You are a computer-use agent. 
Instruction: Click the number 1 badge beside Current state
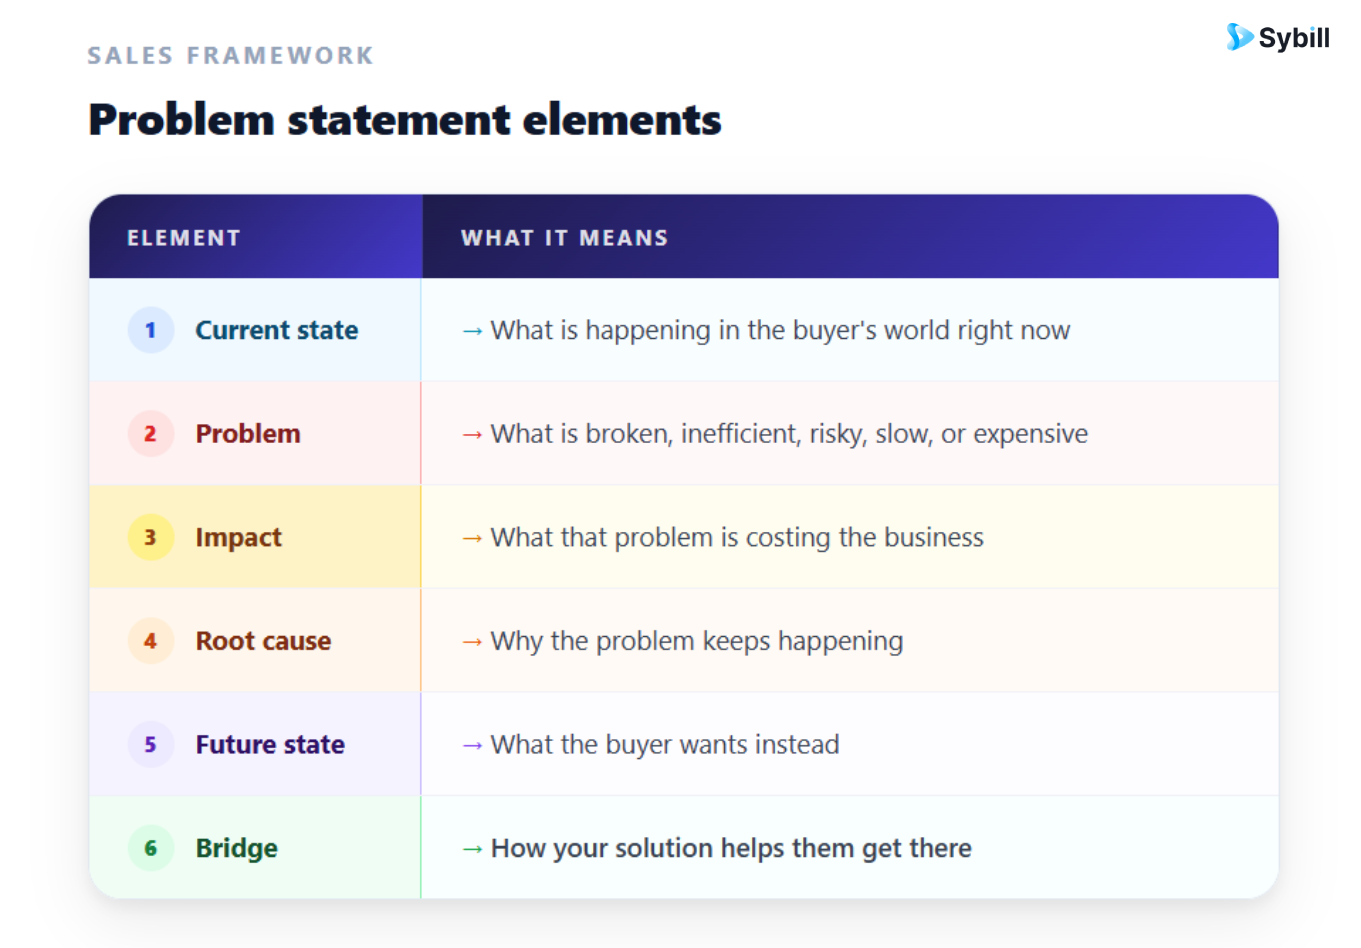coord(151,330)
